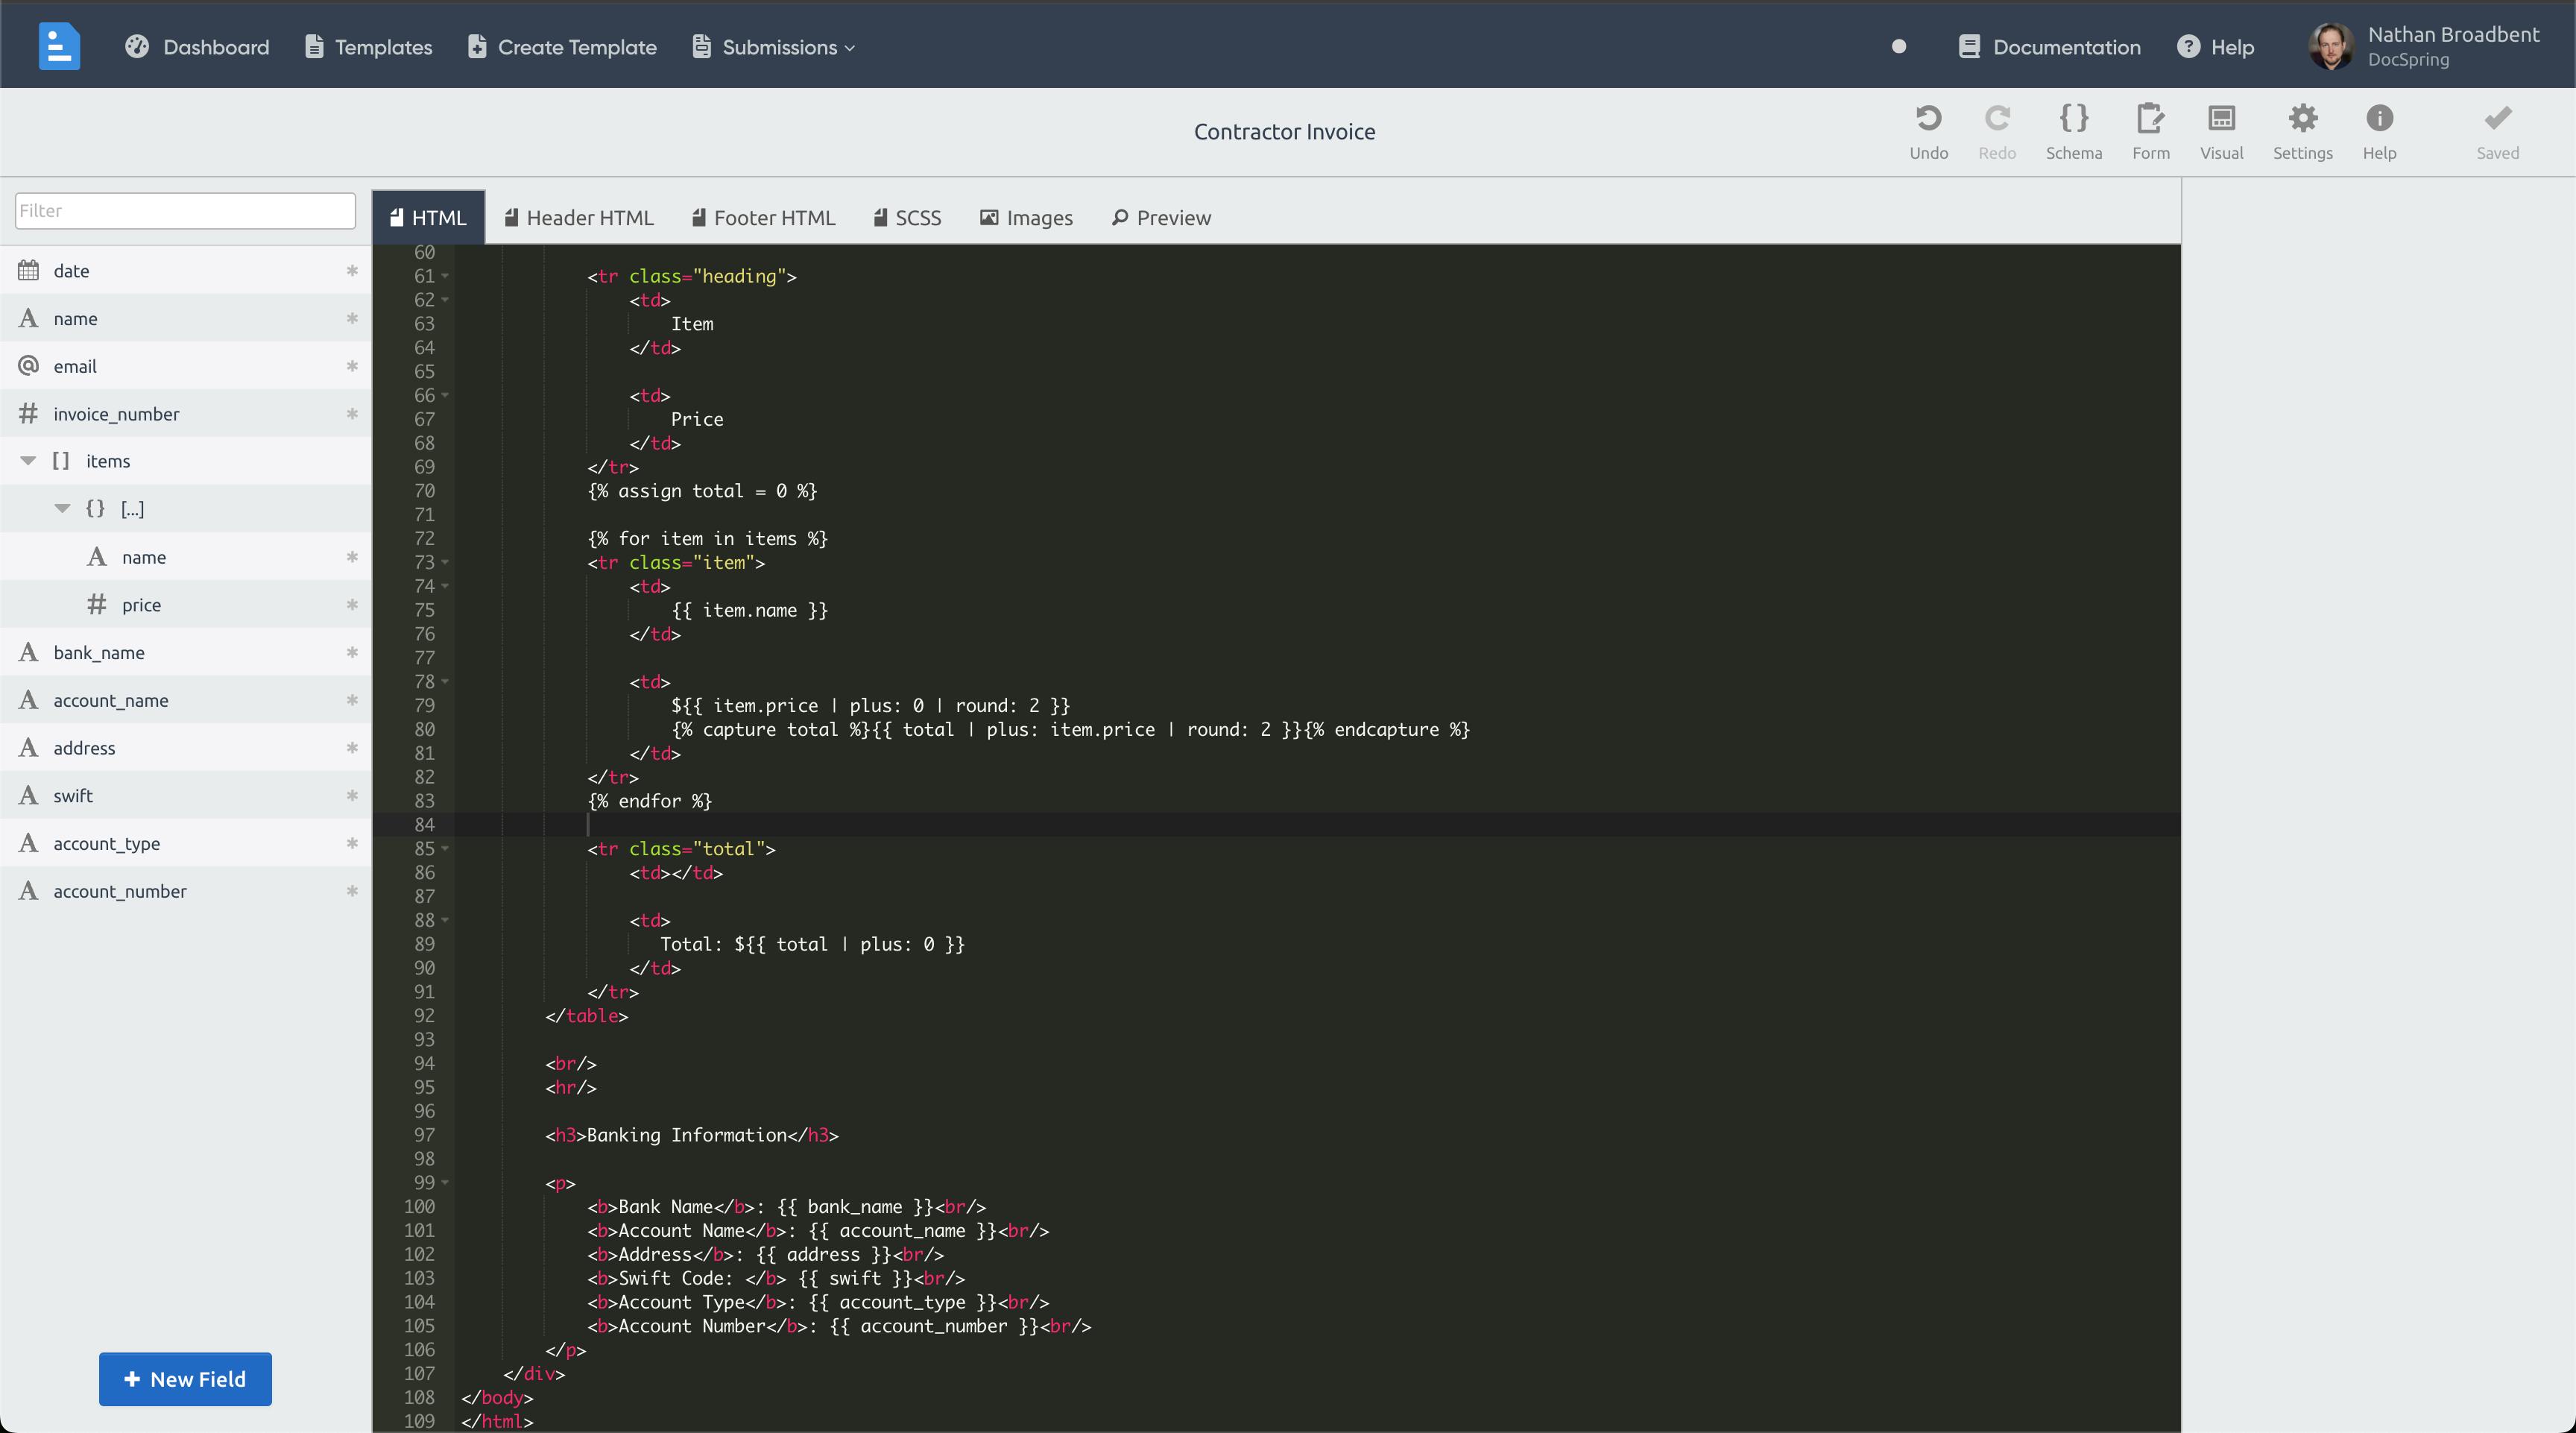Switch to Visual editor icon
This screenshot has width=2576, height=1433.
tap(2221, 119)
